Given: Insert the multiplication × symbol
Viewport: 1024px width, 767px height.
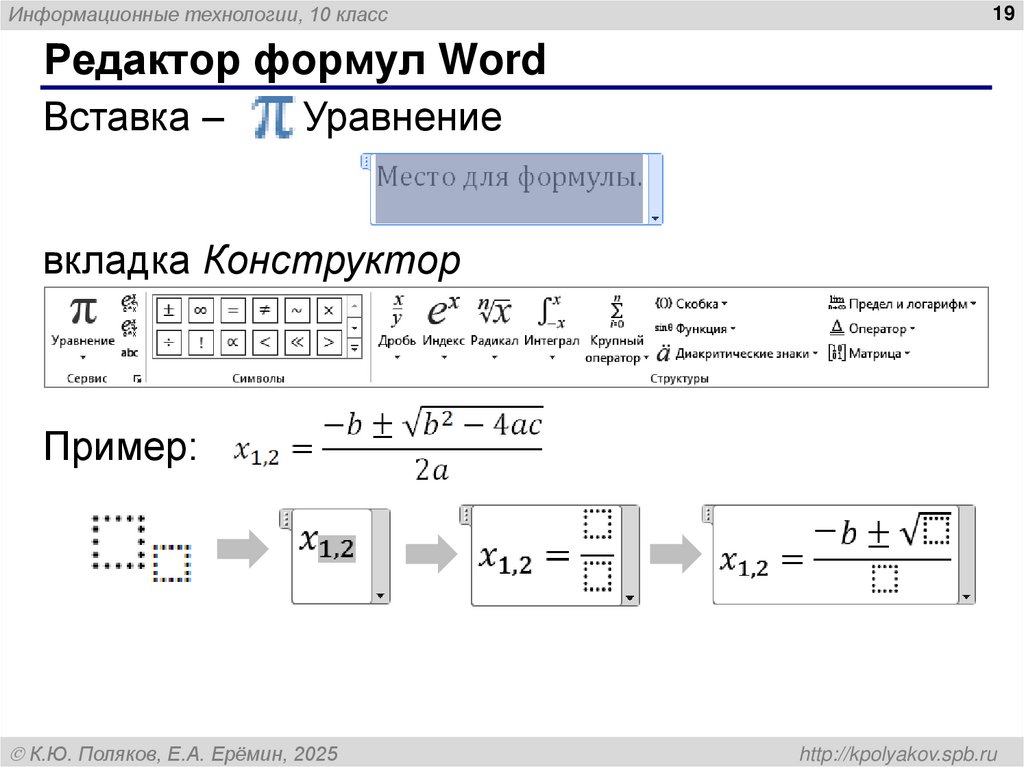Looking at the screenshot, I should click(x=328, y=310).
